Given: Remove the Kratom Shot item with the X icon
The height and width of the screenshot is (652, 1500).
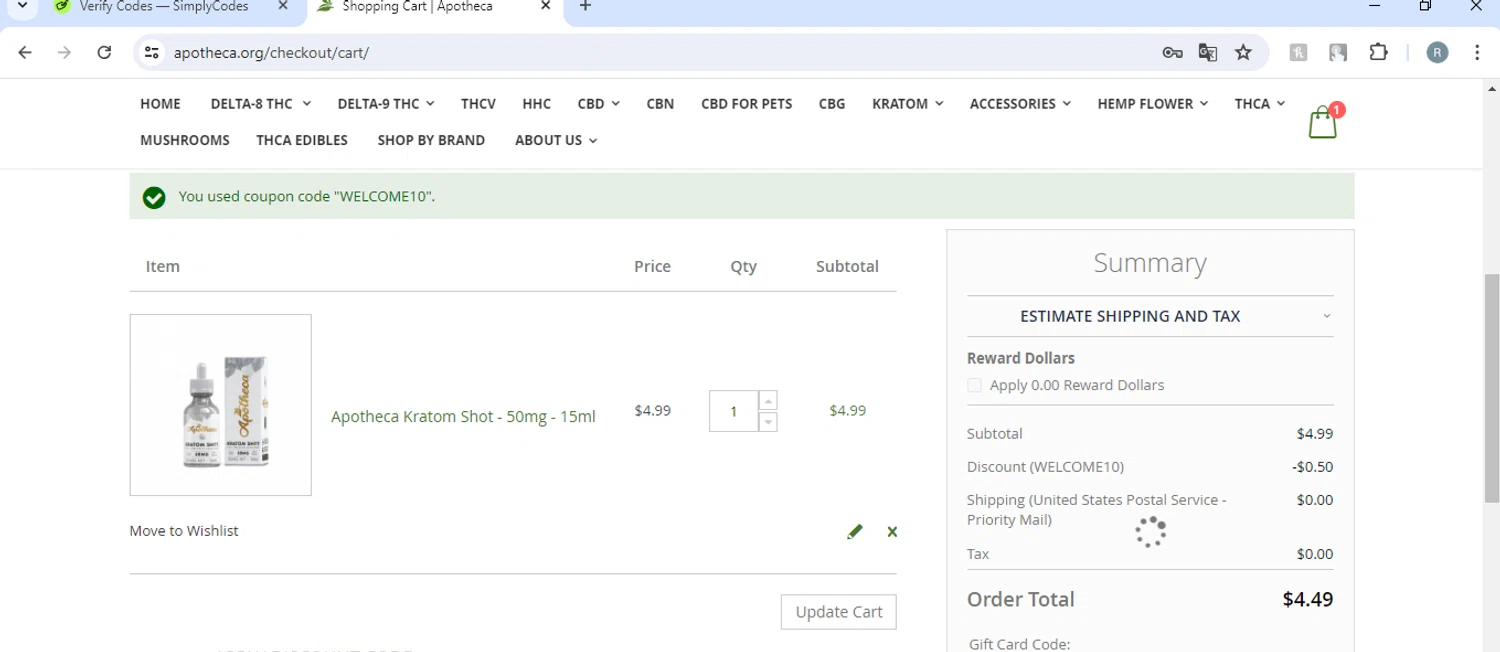Looking at the screenshot, I should 892,532.
